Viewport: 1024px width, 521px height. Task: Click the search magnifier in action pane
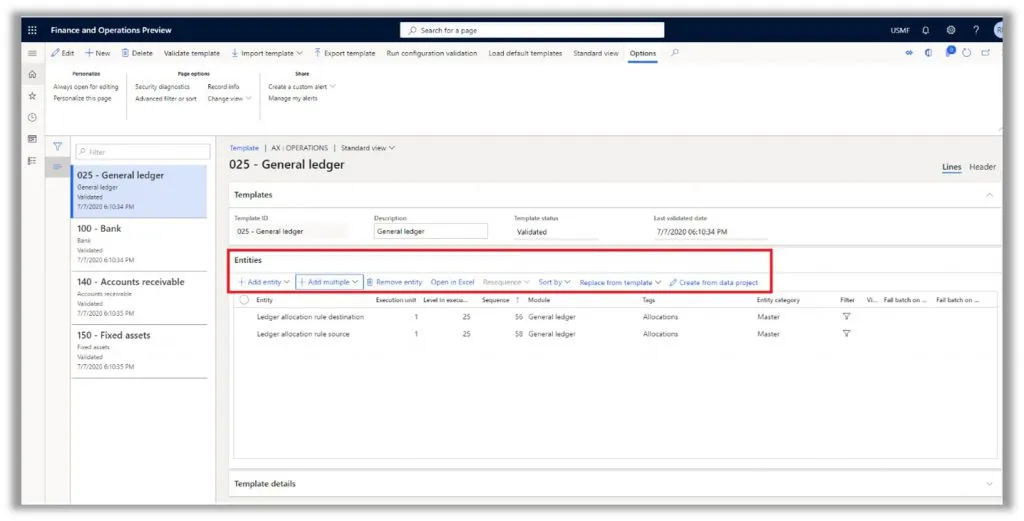[x=675, y=52]
